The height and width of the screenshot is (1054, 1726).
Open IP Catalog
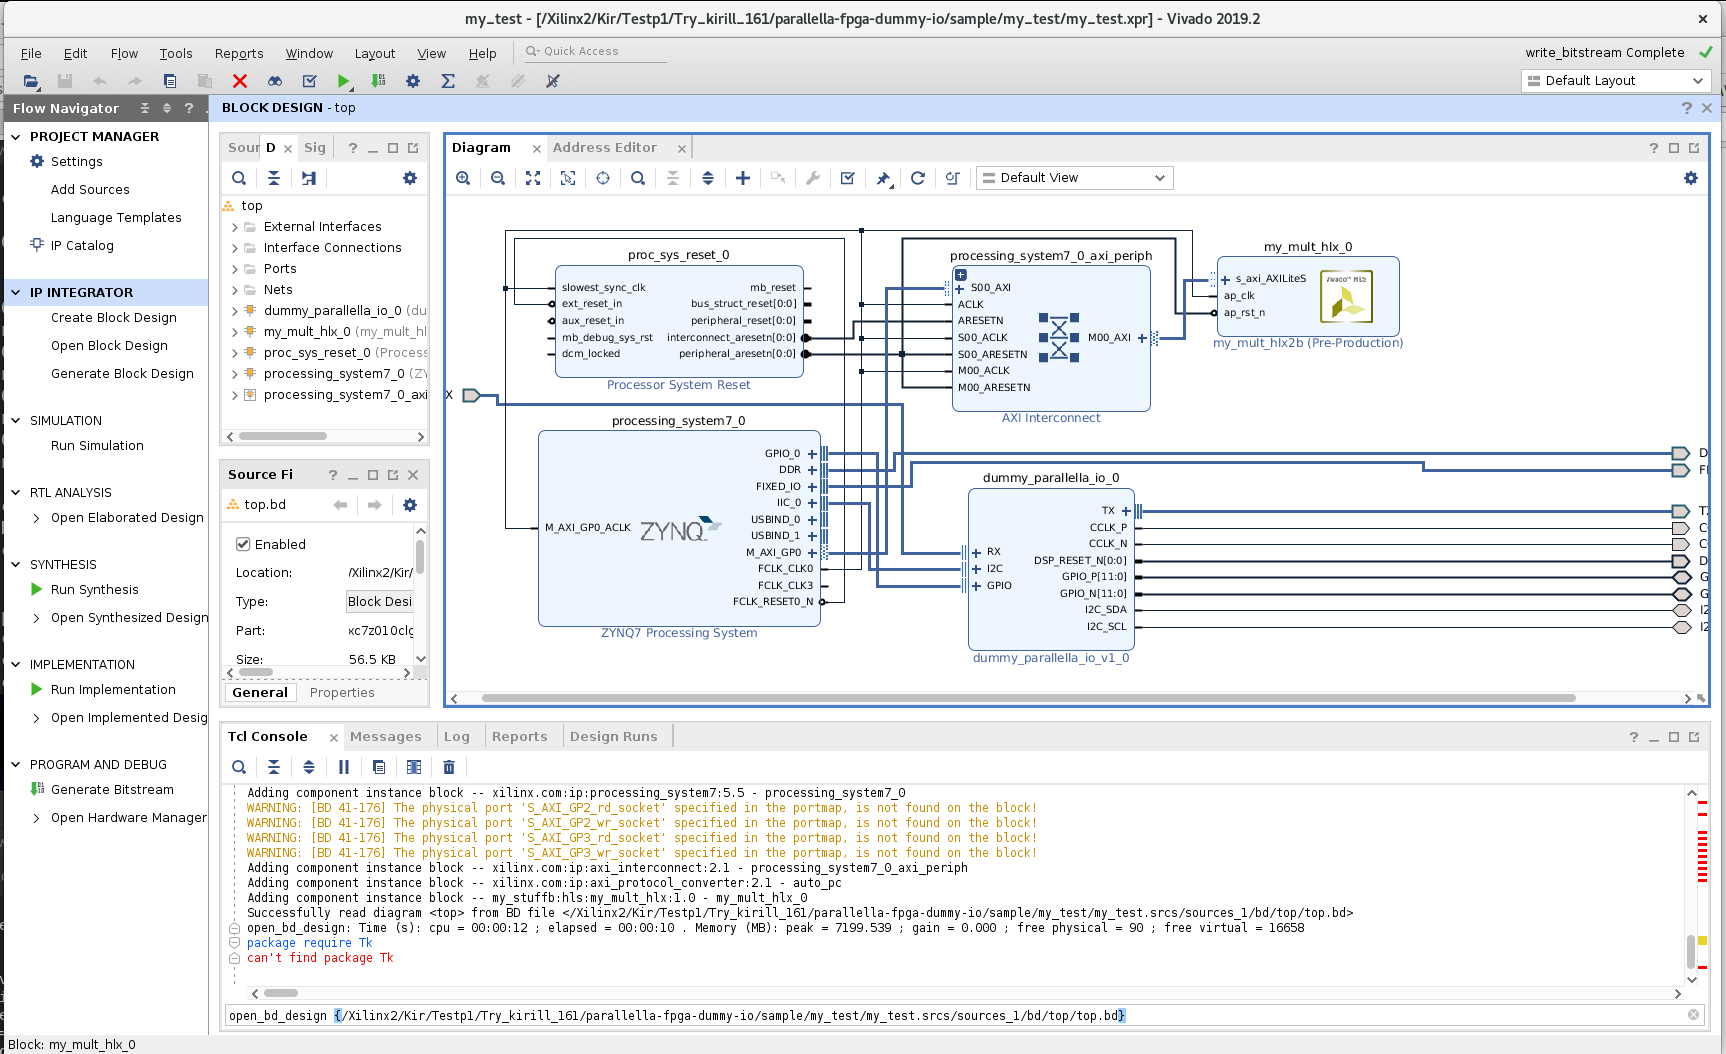[x=82, y=246]
